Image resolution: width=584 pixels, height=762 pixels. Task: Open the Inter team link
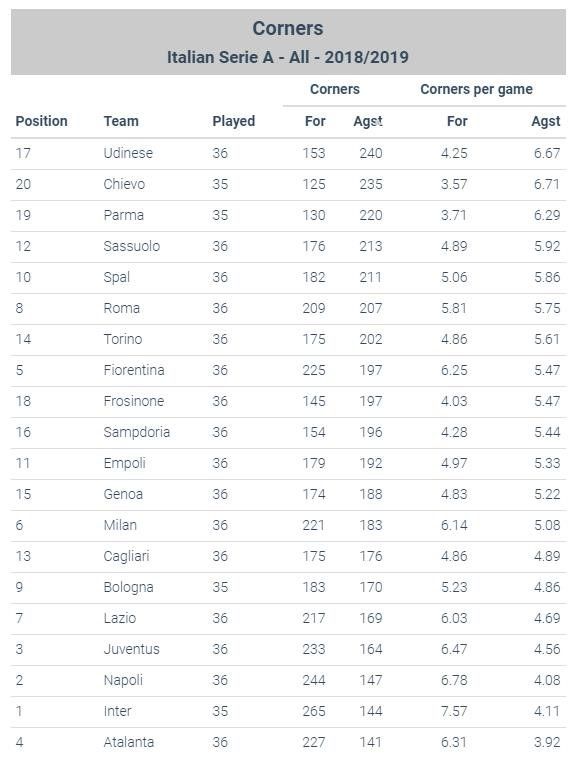117,711
